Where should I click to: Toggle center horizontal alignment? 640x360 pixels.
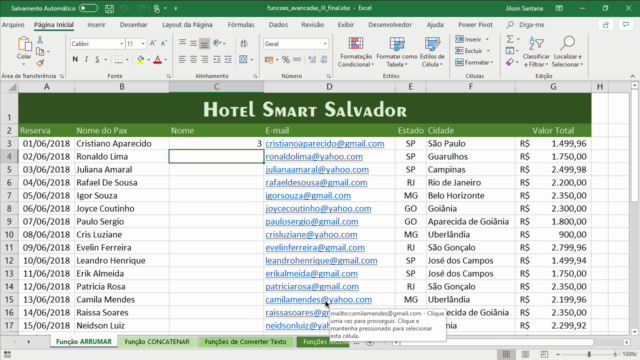coord(193,60)
